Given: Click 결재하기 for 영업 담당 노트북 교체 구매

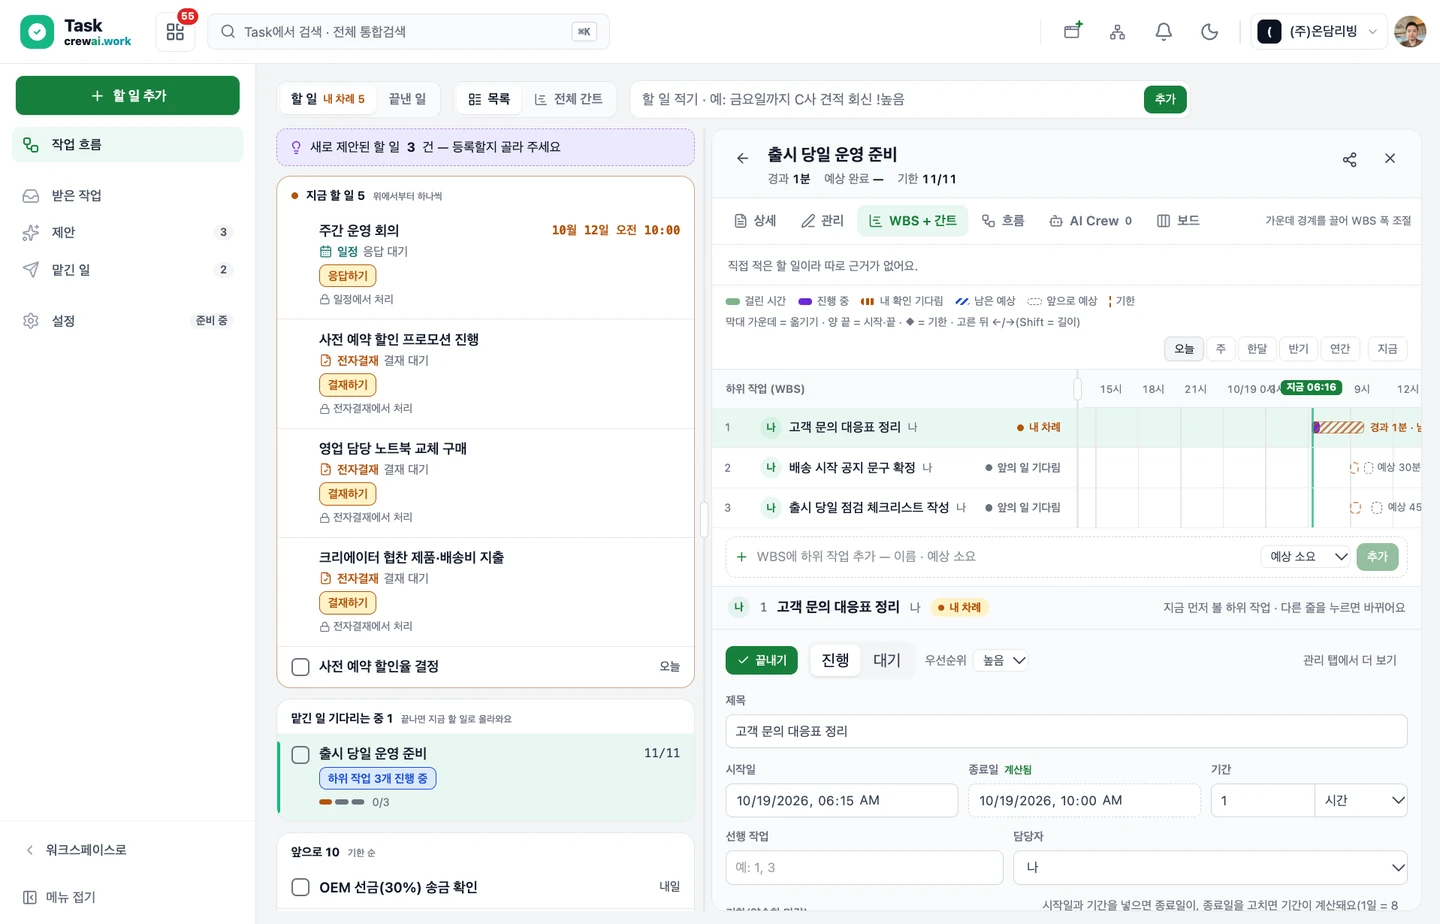Looking at the screenshot, I should 347,494.
